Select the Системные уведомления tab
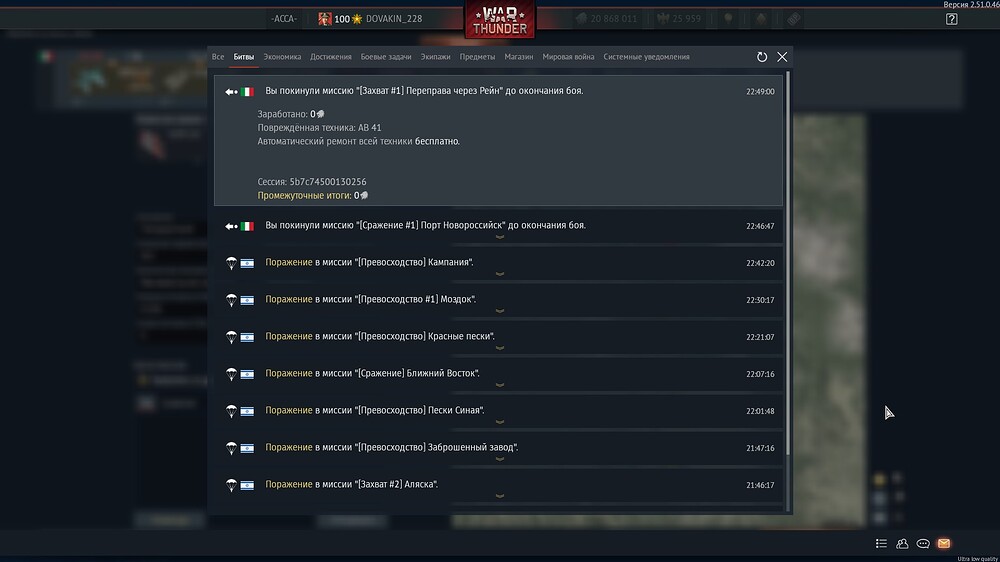Screen dimensions: 1000x562 (646, 57)
